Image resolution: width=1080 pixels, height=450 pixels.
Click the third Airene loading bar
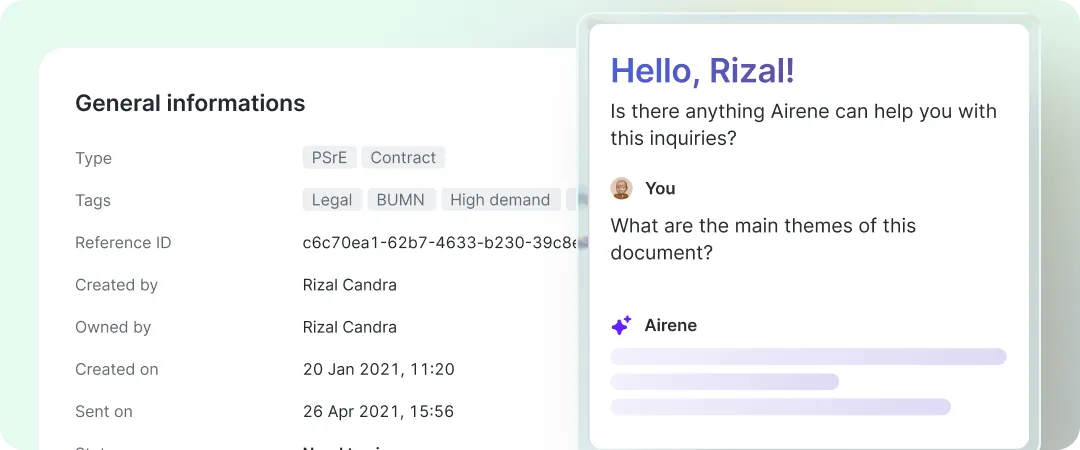tap(780, 407)
